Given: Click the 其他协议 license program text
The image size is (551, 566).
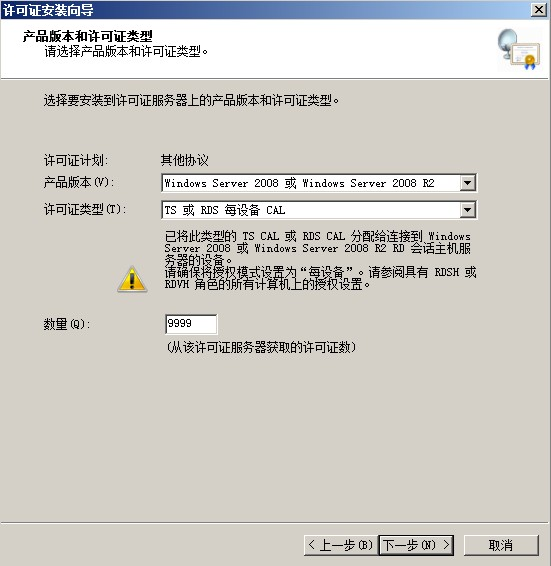Looking at the screenshot, I should coord(185,160).
